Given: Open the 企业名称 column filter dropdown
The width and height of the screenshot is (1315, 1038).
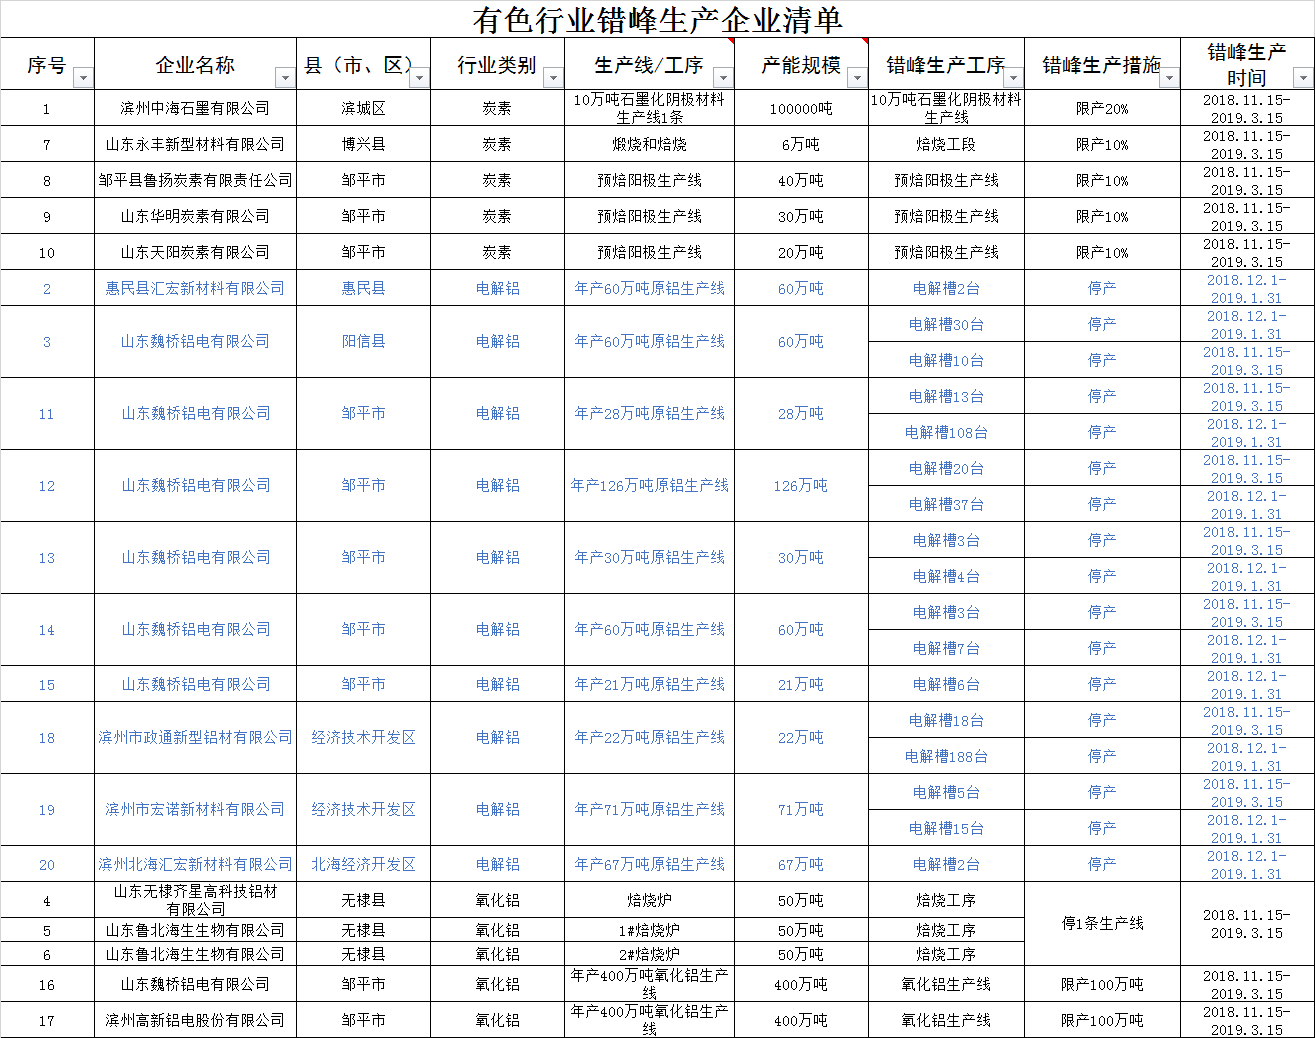Looking at the screenshot, I should point(285,78).
